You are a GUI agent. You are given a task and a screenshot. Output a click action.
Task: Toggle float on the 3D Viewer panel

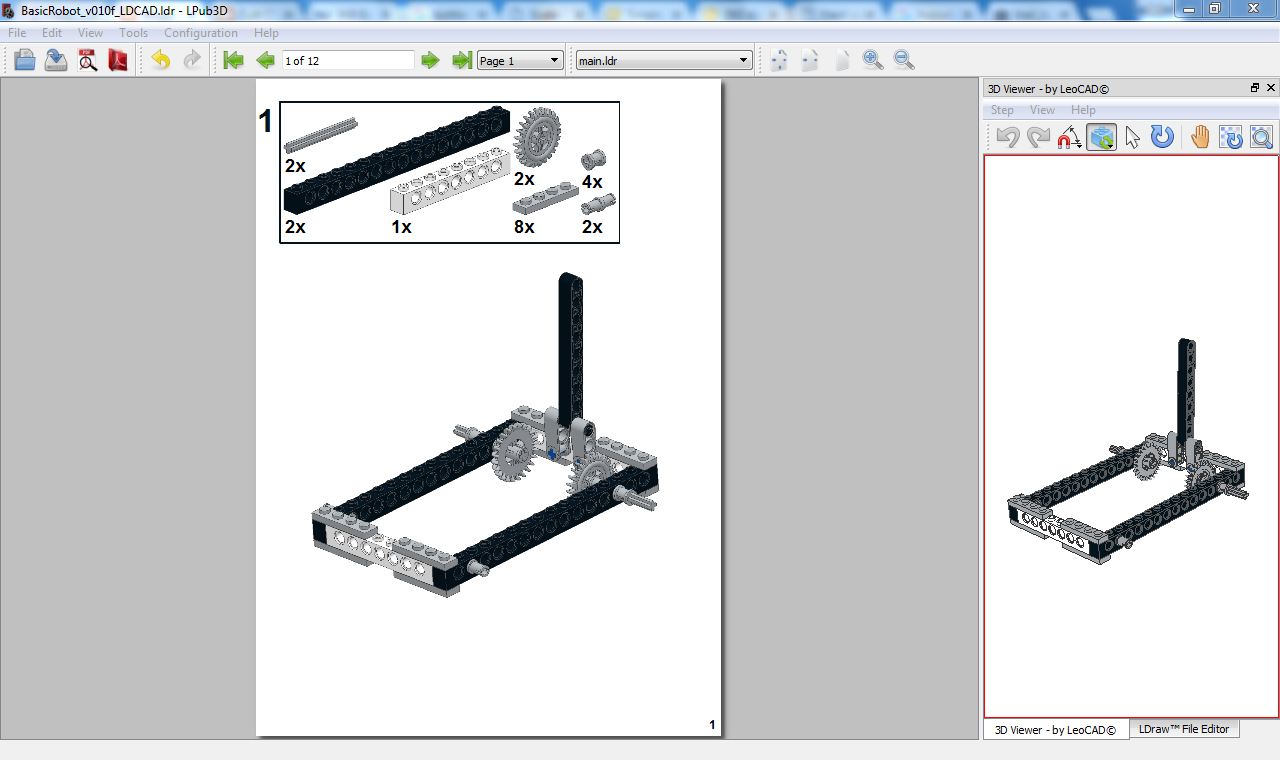click(x=1254, y=88)
